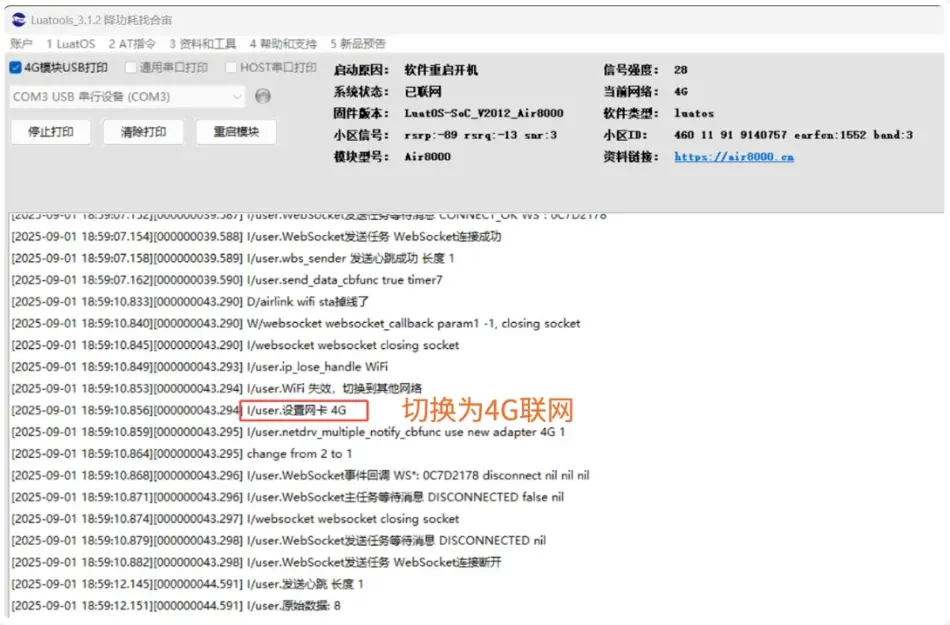The width and height of the screenshot is (950, 625).
Task: Open the 账户 menu
Action: pyautogui.click(x=21, y=44)
